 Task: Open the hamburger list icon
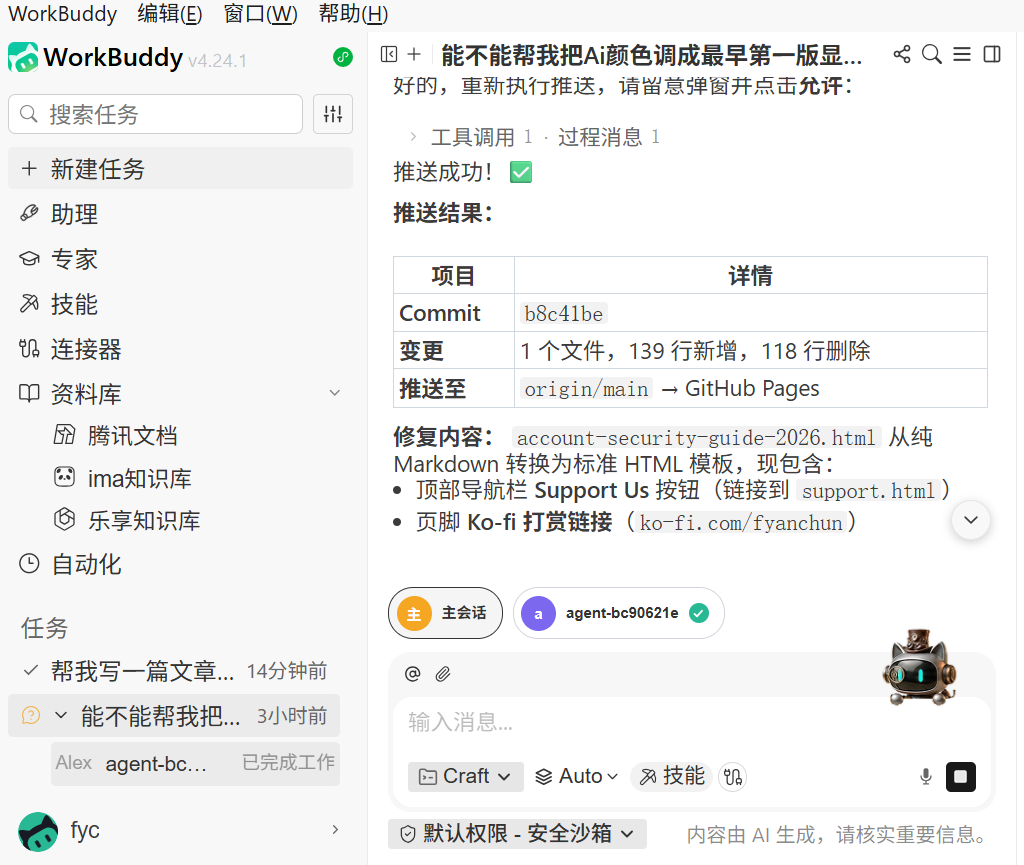[962, 54]
